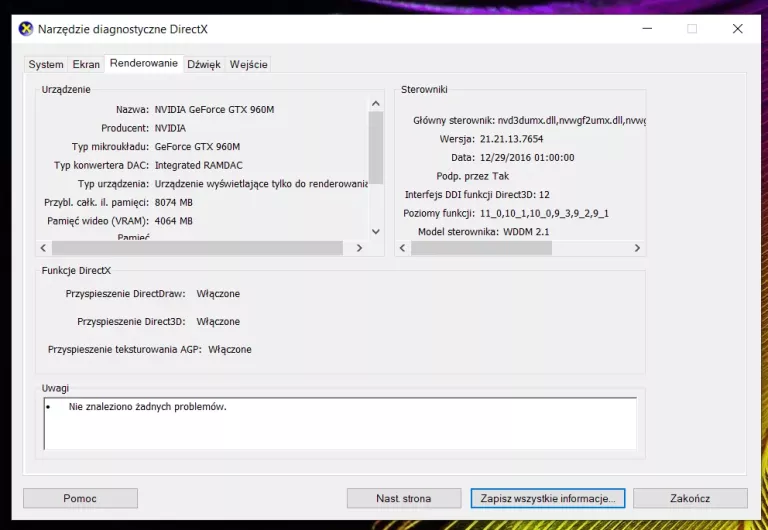Click the Pomoc button
Viewport: 768px width, 530px height.
click(80, 498)
